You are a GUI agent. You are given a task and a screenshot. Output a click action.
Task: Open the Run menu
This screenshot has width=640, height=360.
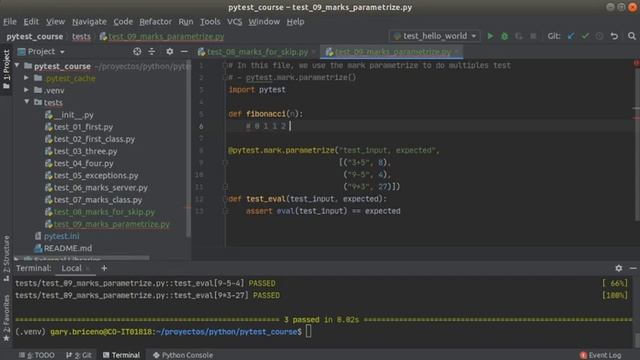186,22
